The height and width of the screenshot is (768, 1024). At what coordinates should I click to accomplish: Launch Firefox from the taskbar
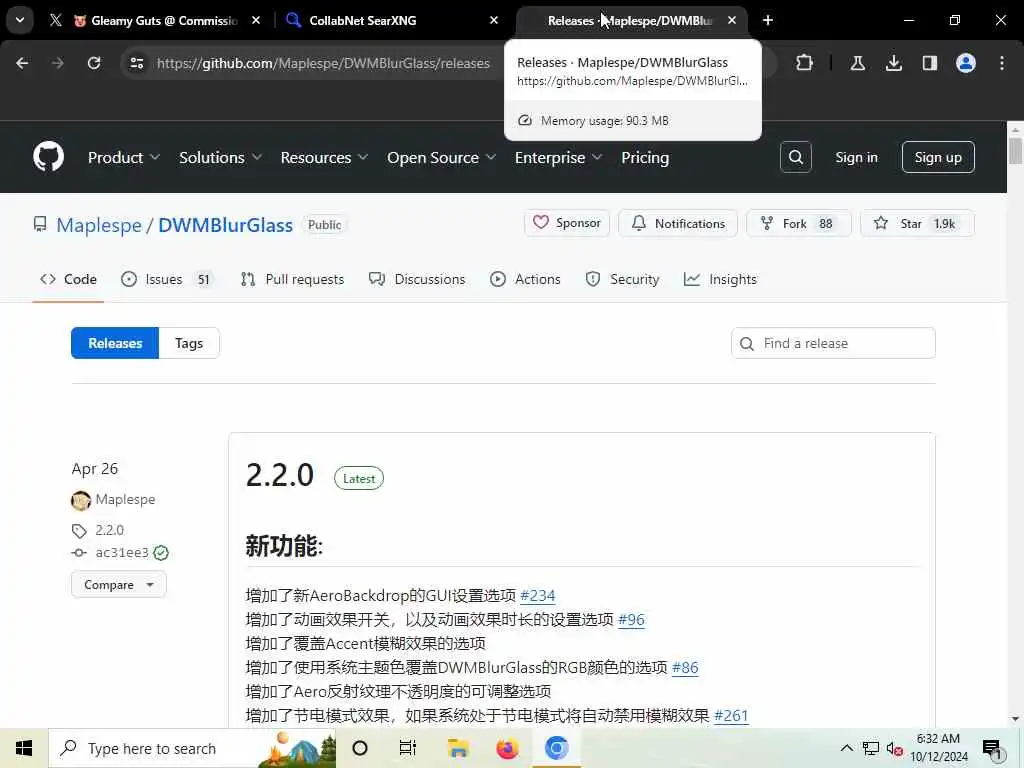(x=507, y=748)
